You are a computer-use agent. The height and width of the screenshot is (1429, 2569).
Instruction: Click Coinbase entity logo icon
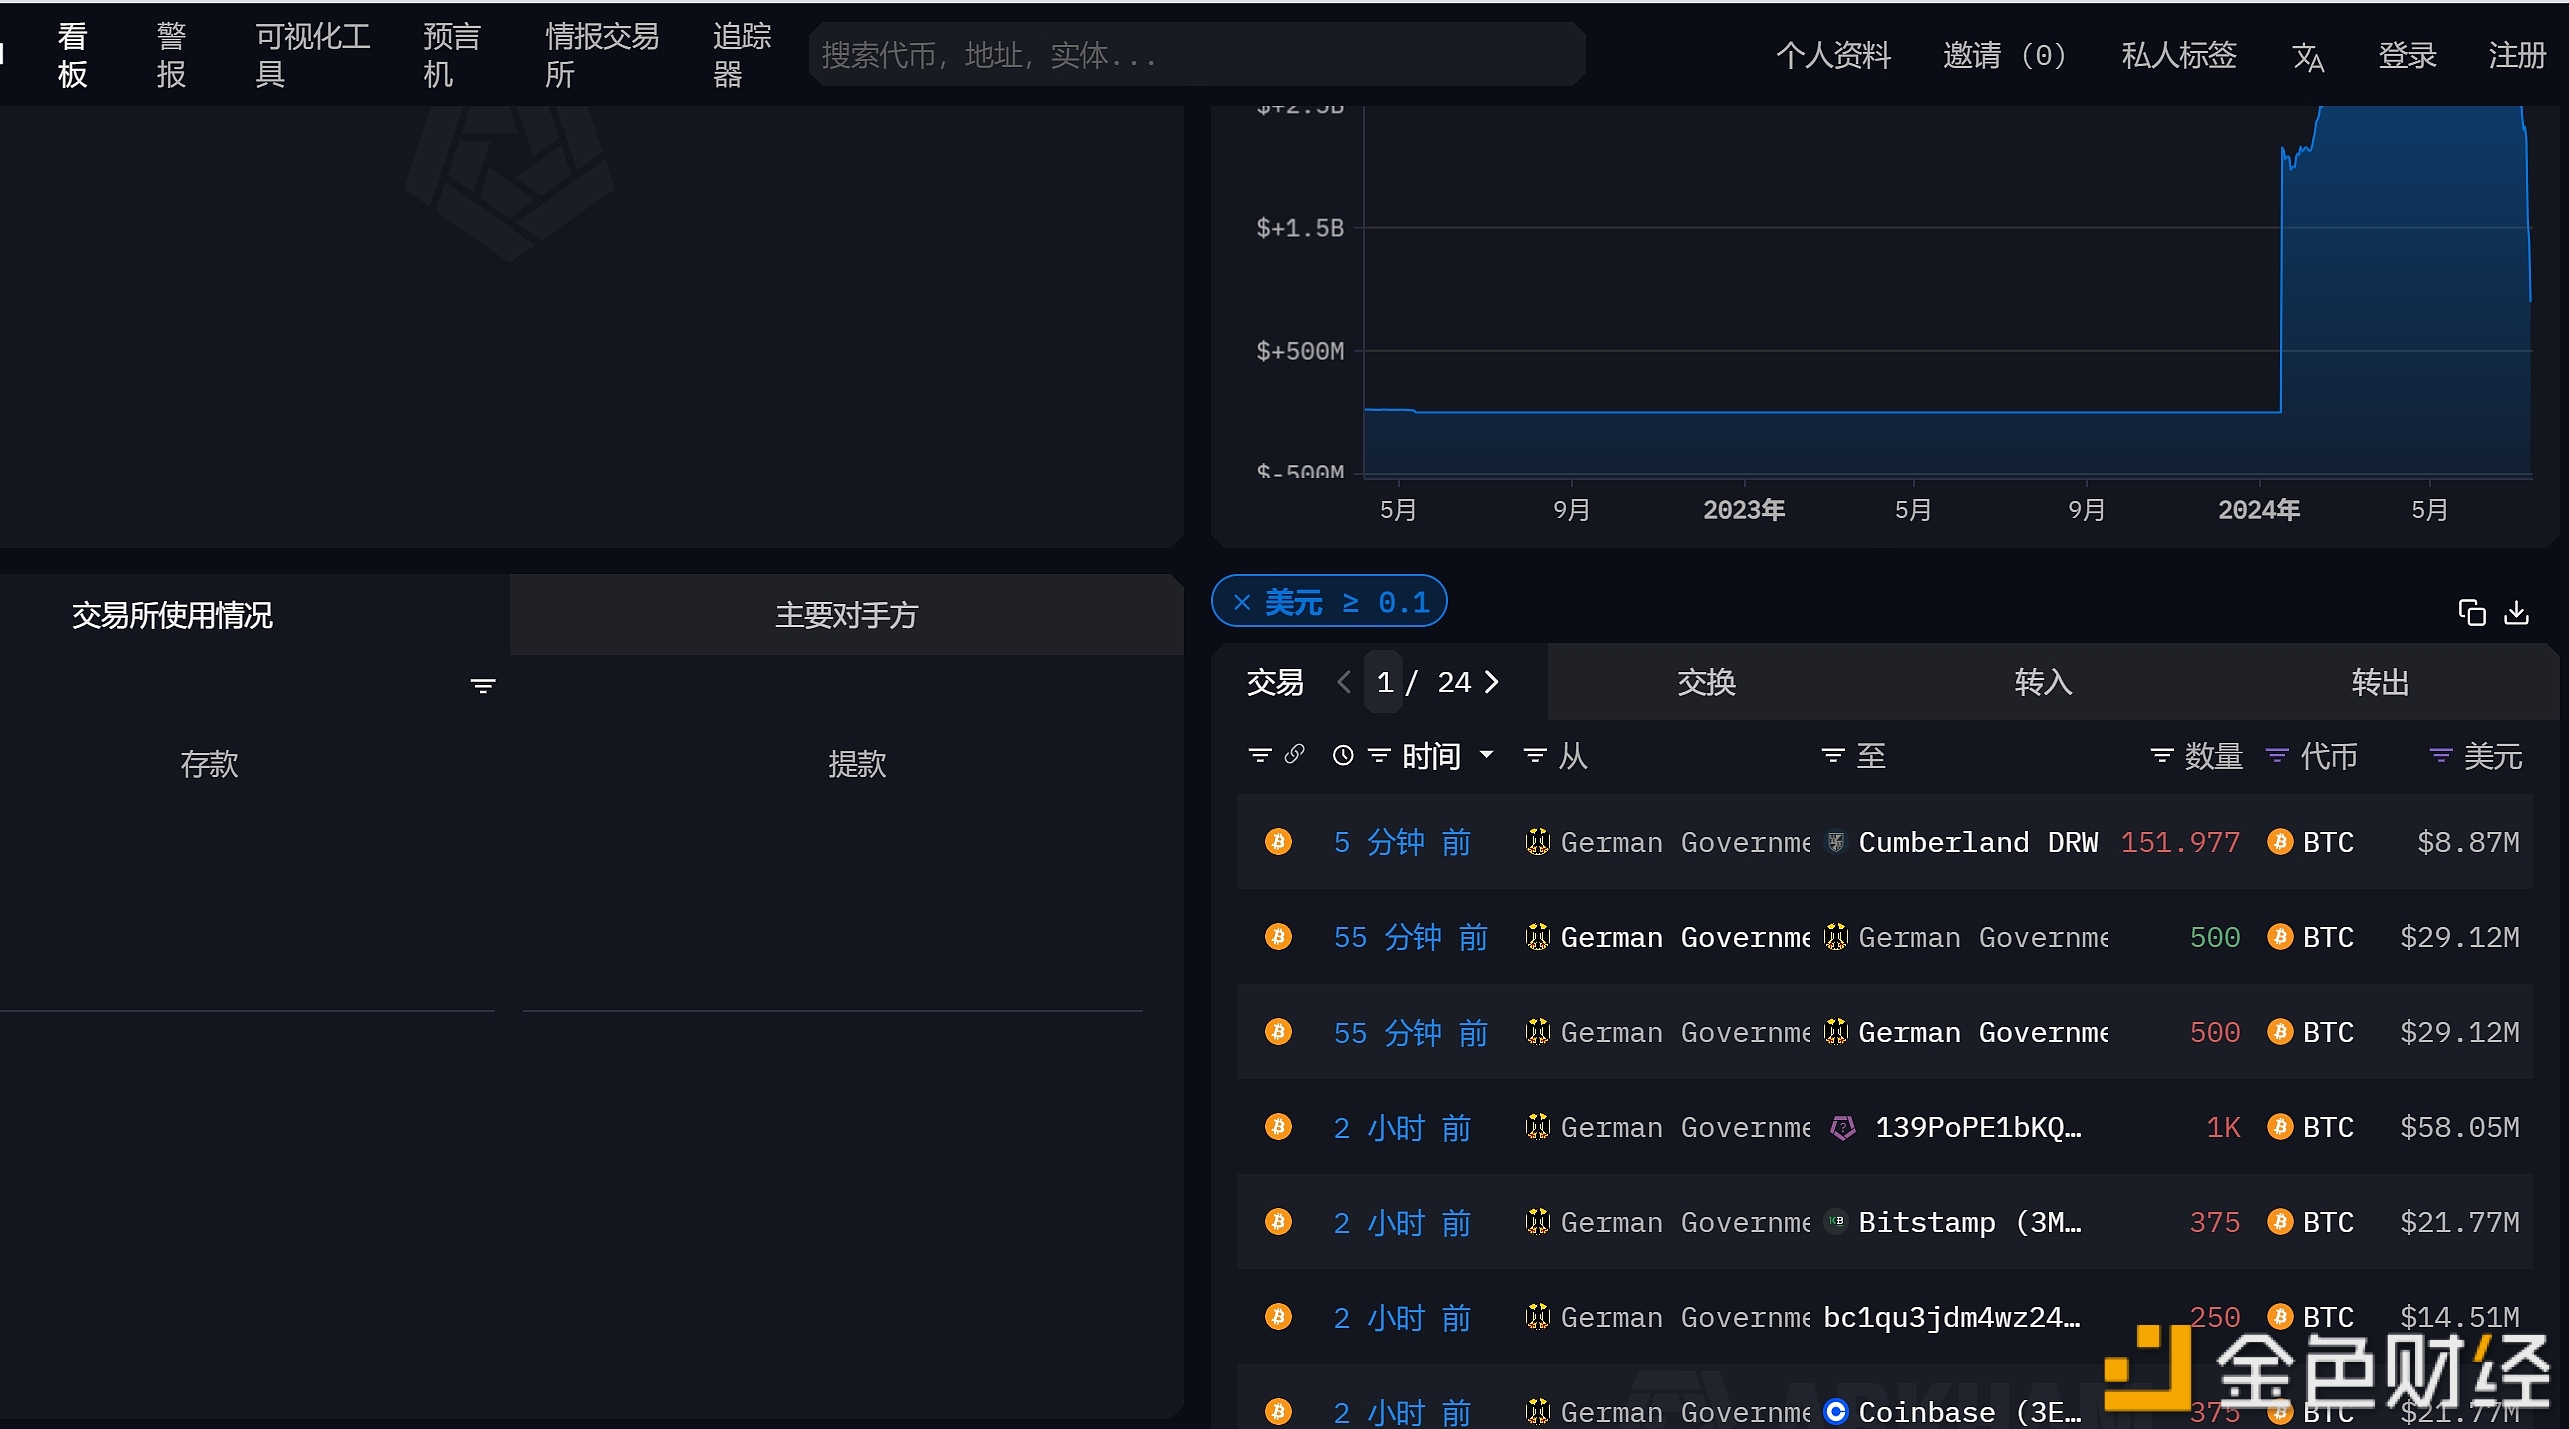pyautogui.click(x=1835, y=1411)
